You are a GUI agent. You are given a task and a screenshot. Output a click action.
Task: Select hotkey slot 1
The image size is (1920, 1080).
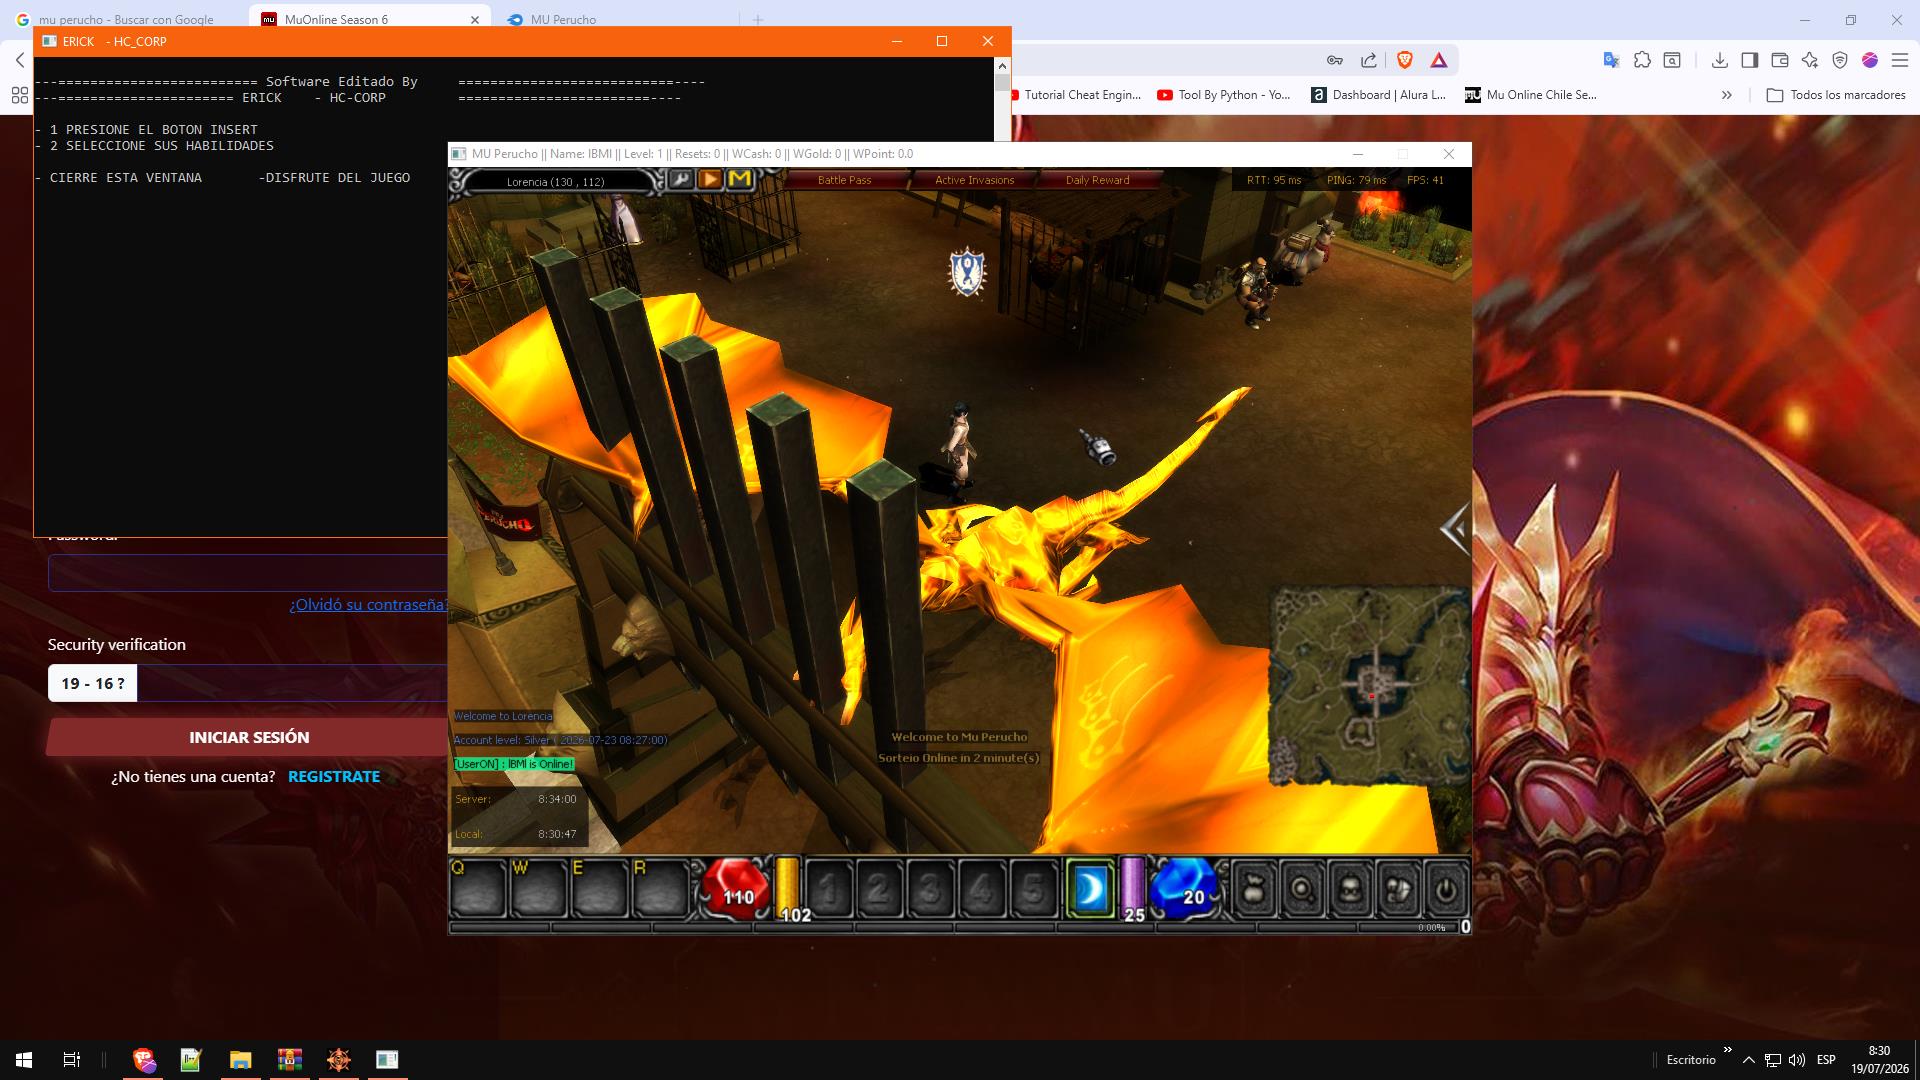[x=829, y=888]
